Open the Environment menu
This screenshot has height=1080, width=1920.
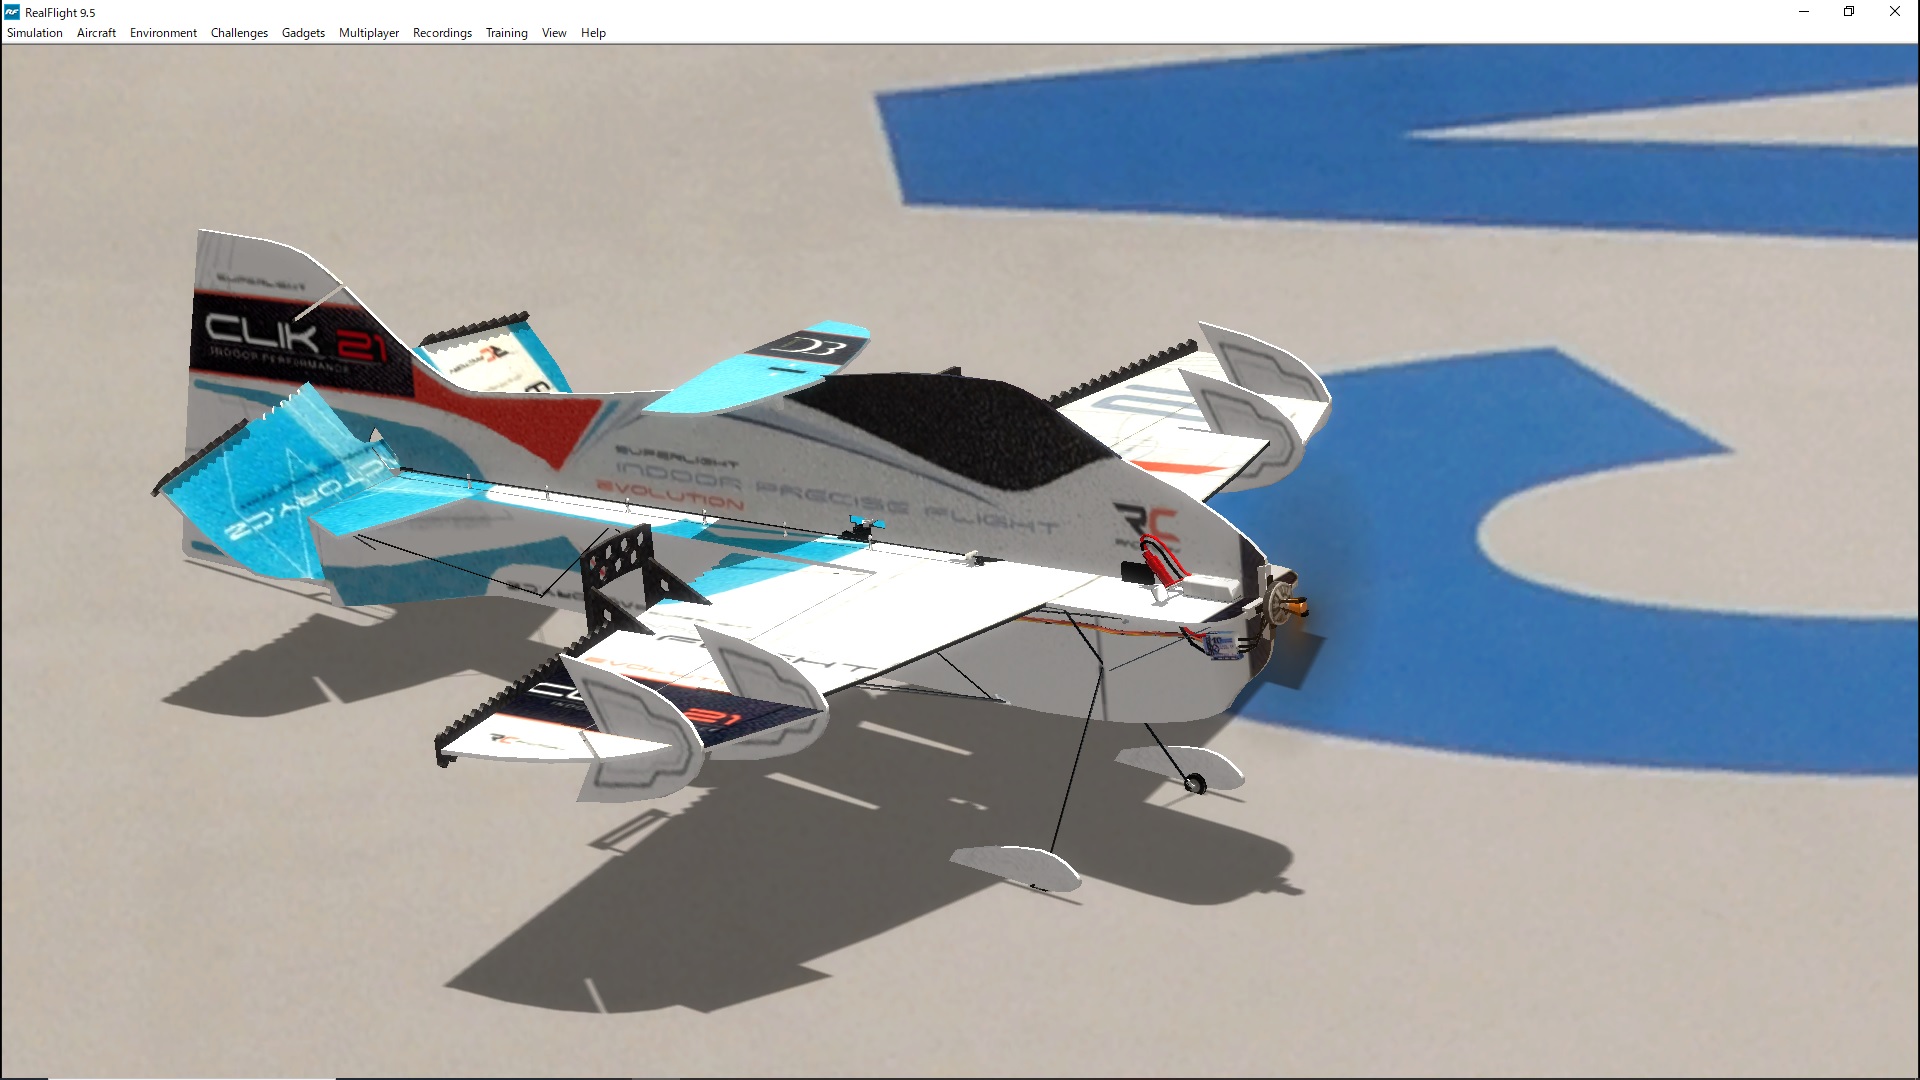(163, 33)
